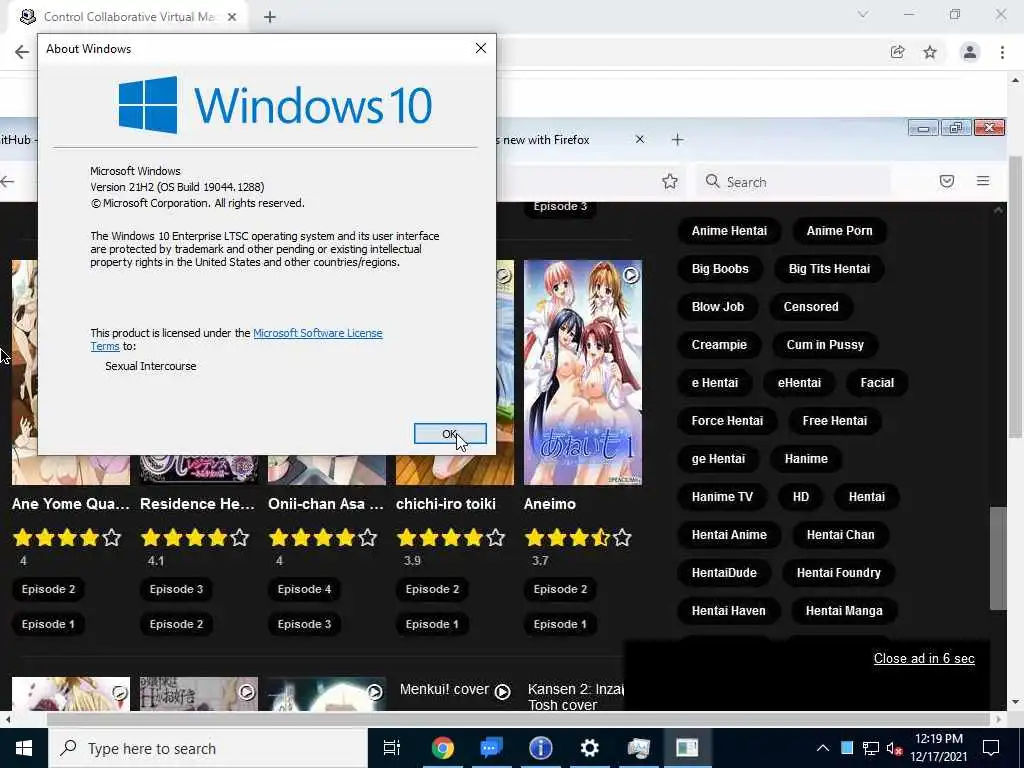Select the Hanime tag
This screenshot has width=1024, height=768.
click(x=806, y=459)
